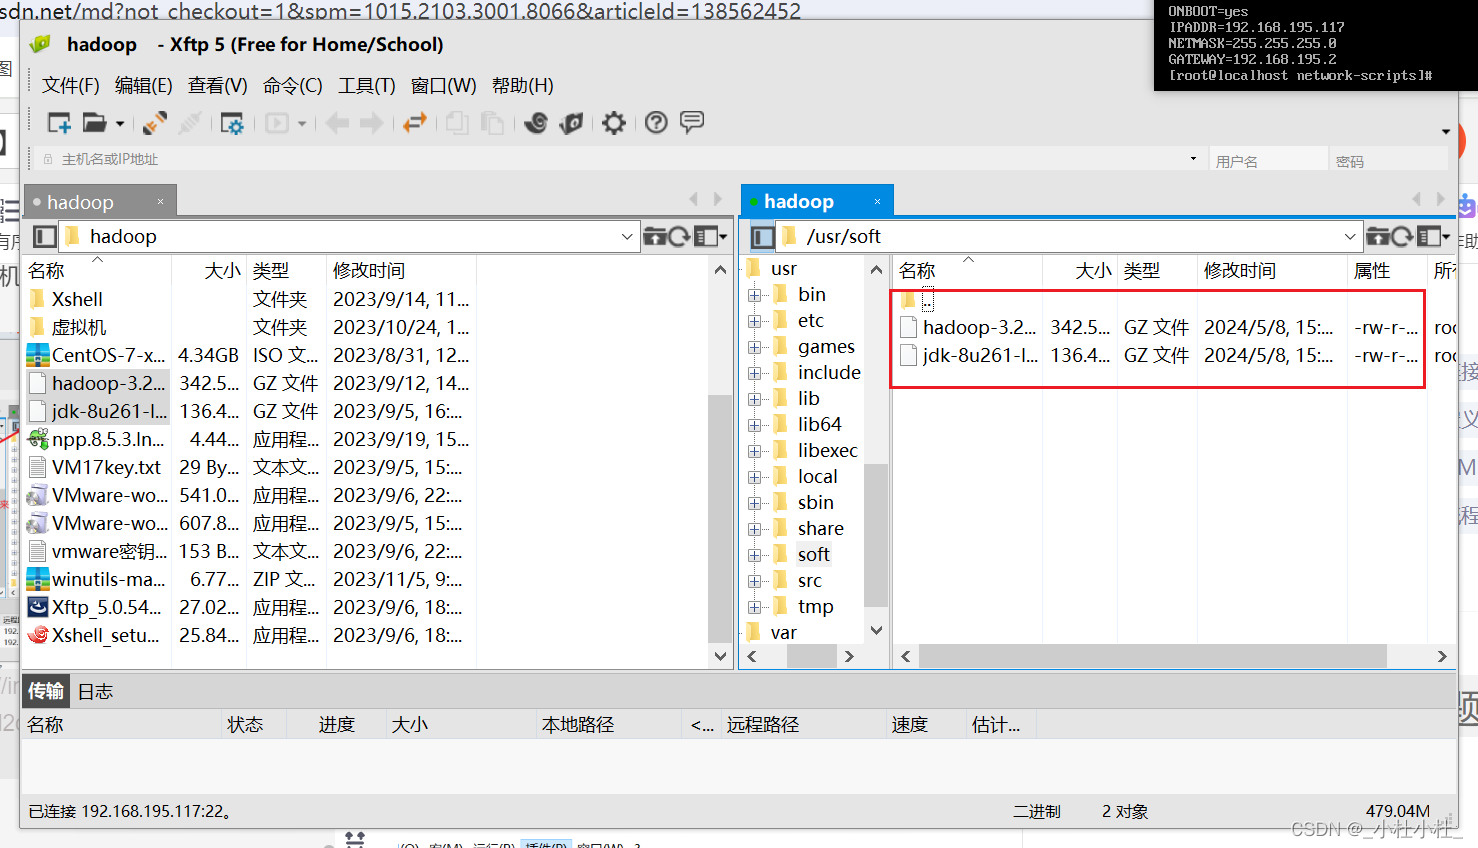Click the feedback speech-bubble icon
This screenshot has width=1478, height=848.
click(x=692, y=122)
